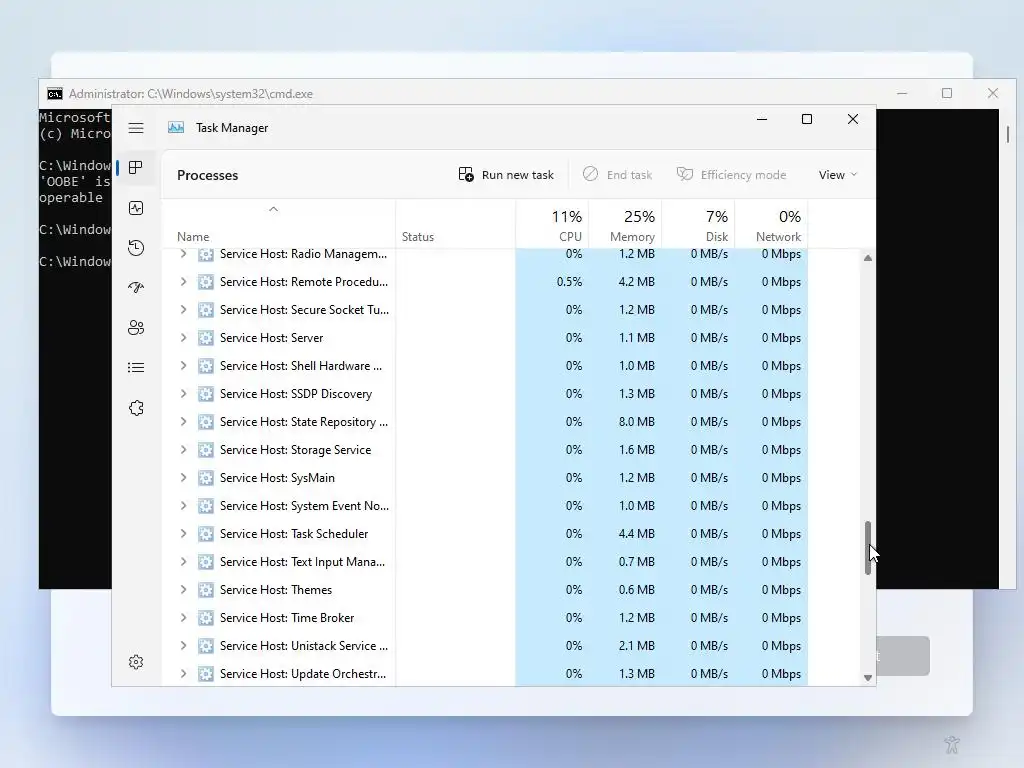1024x768 pixels.
Task: Close the cmd.exe window
Action: pyautogui.click(x=993, y=93)
